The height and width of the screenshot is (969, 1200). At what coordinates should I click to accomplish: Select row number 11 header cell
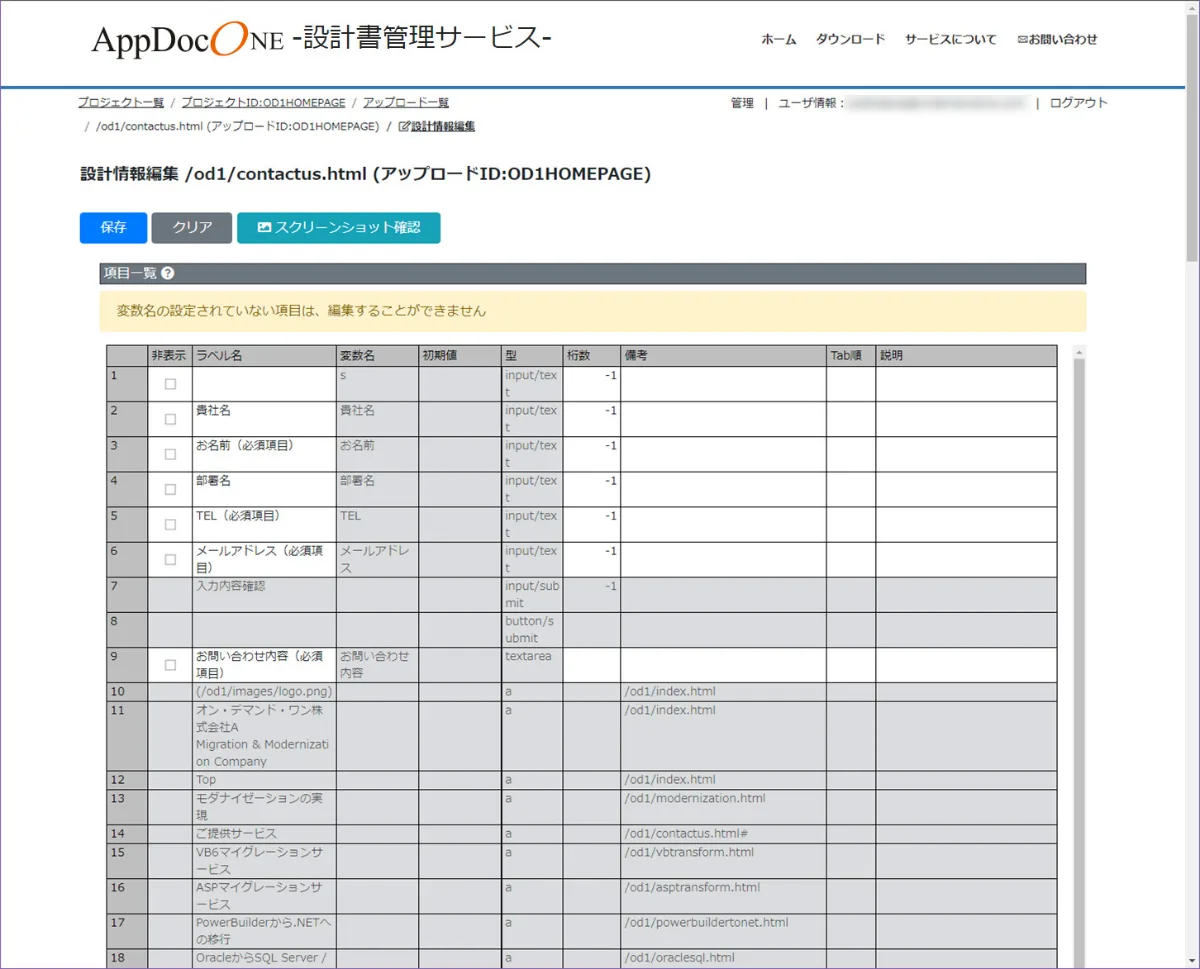[127, 736]
